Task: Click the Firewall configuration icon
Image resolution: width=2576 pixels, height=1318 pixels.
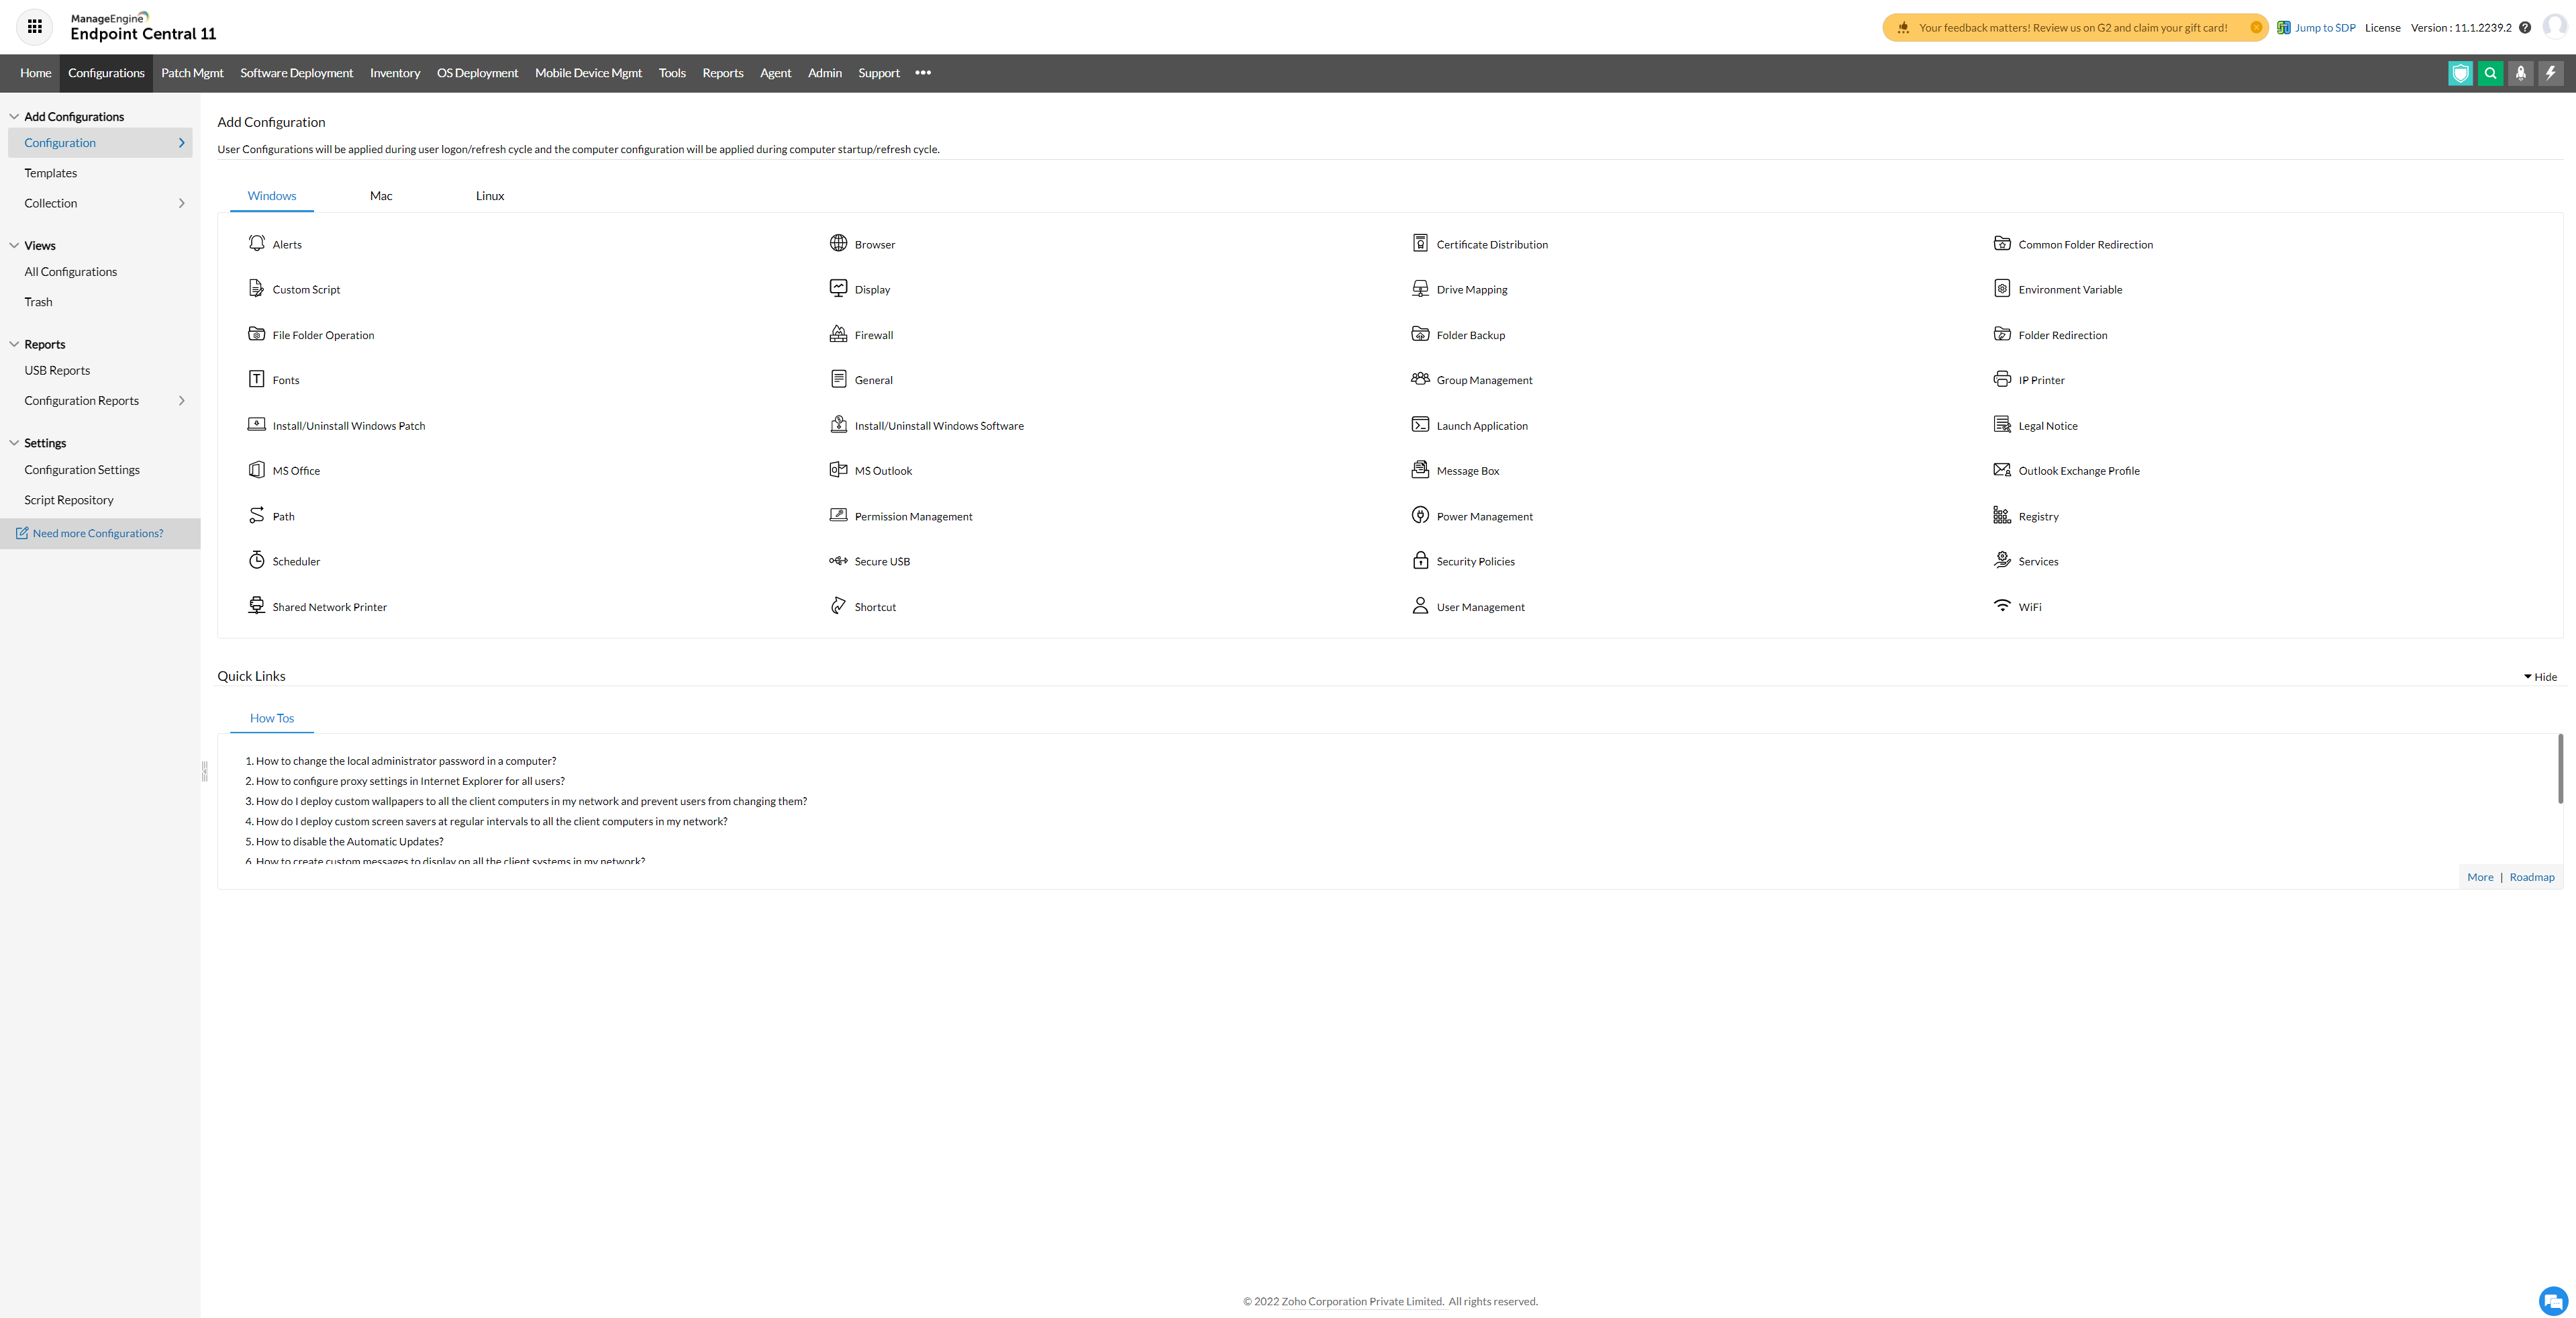Action: click(838, 334)
